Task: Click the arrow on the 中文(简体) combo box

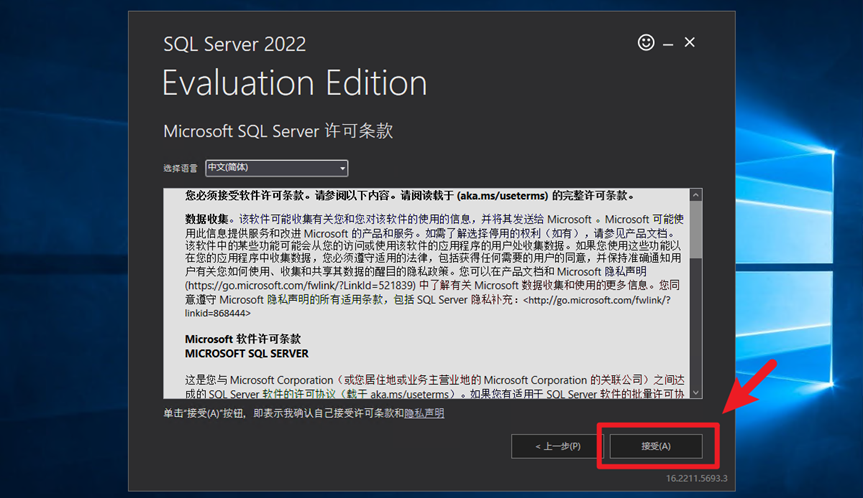Action: [x=342, y=168]
